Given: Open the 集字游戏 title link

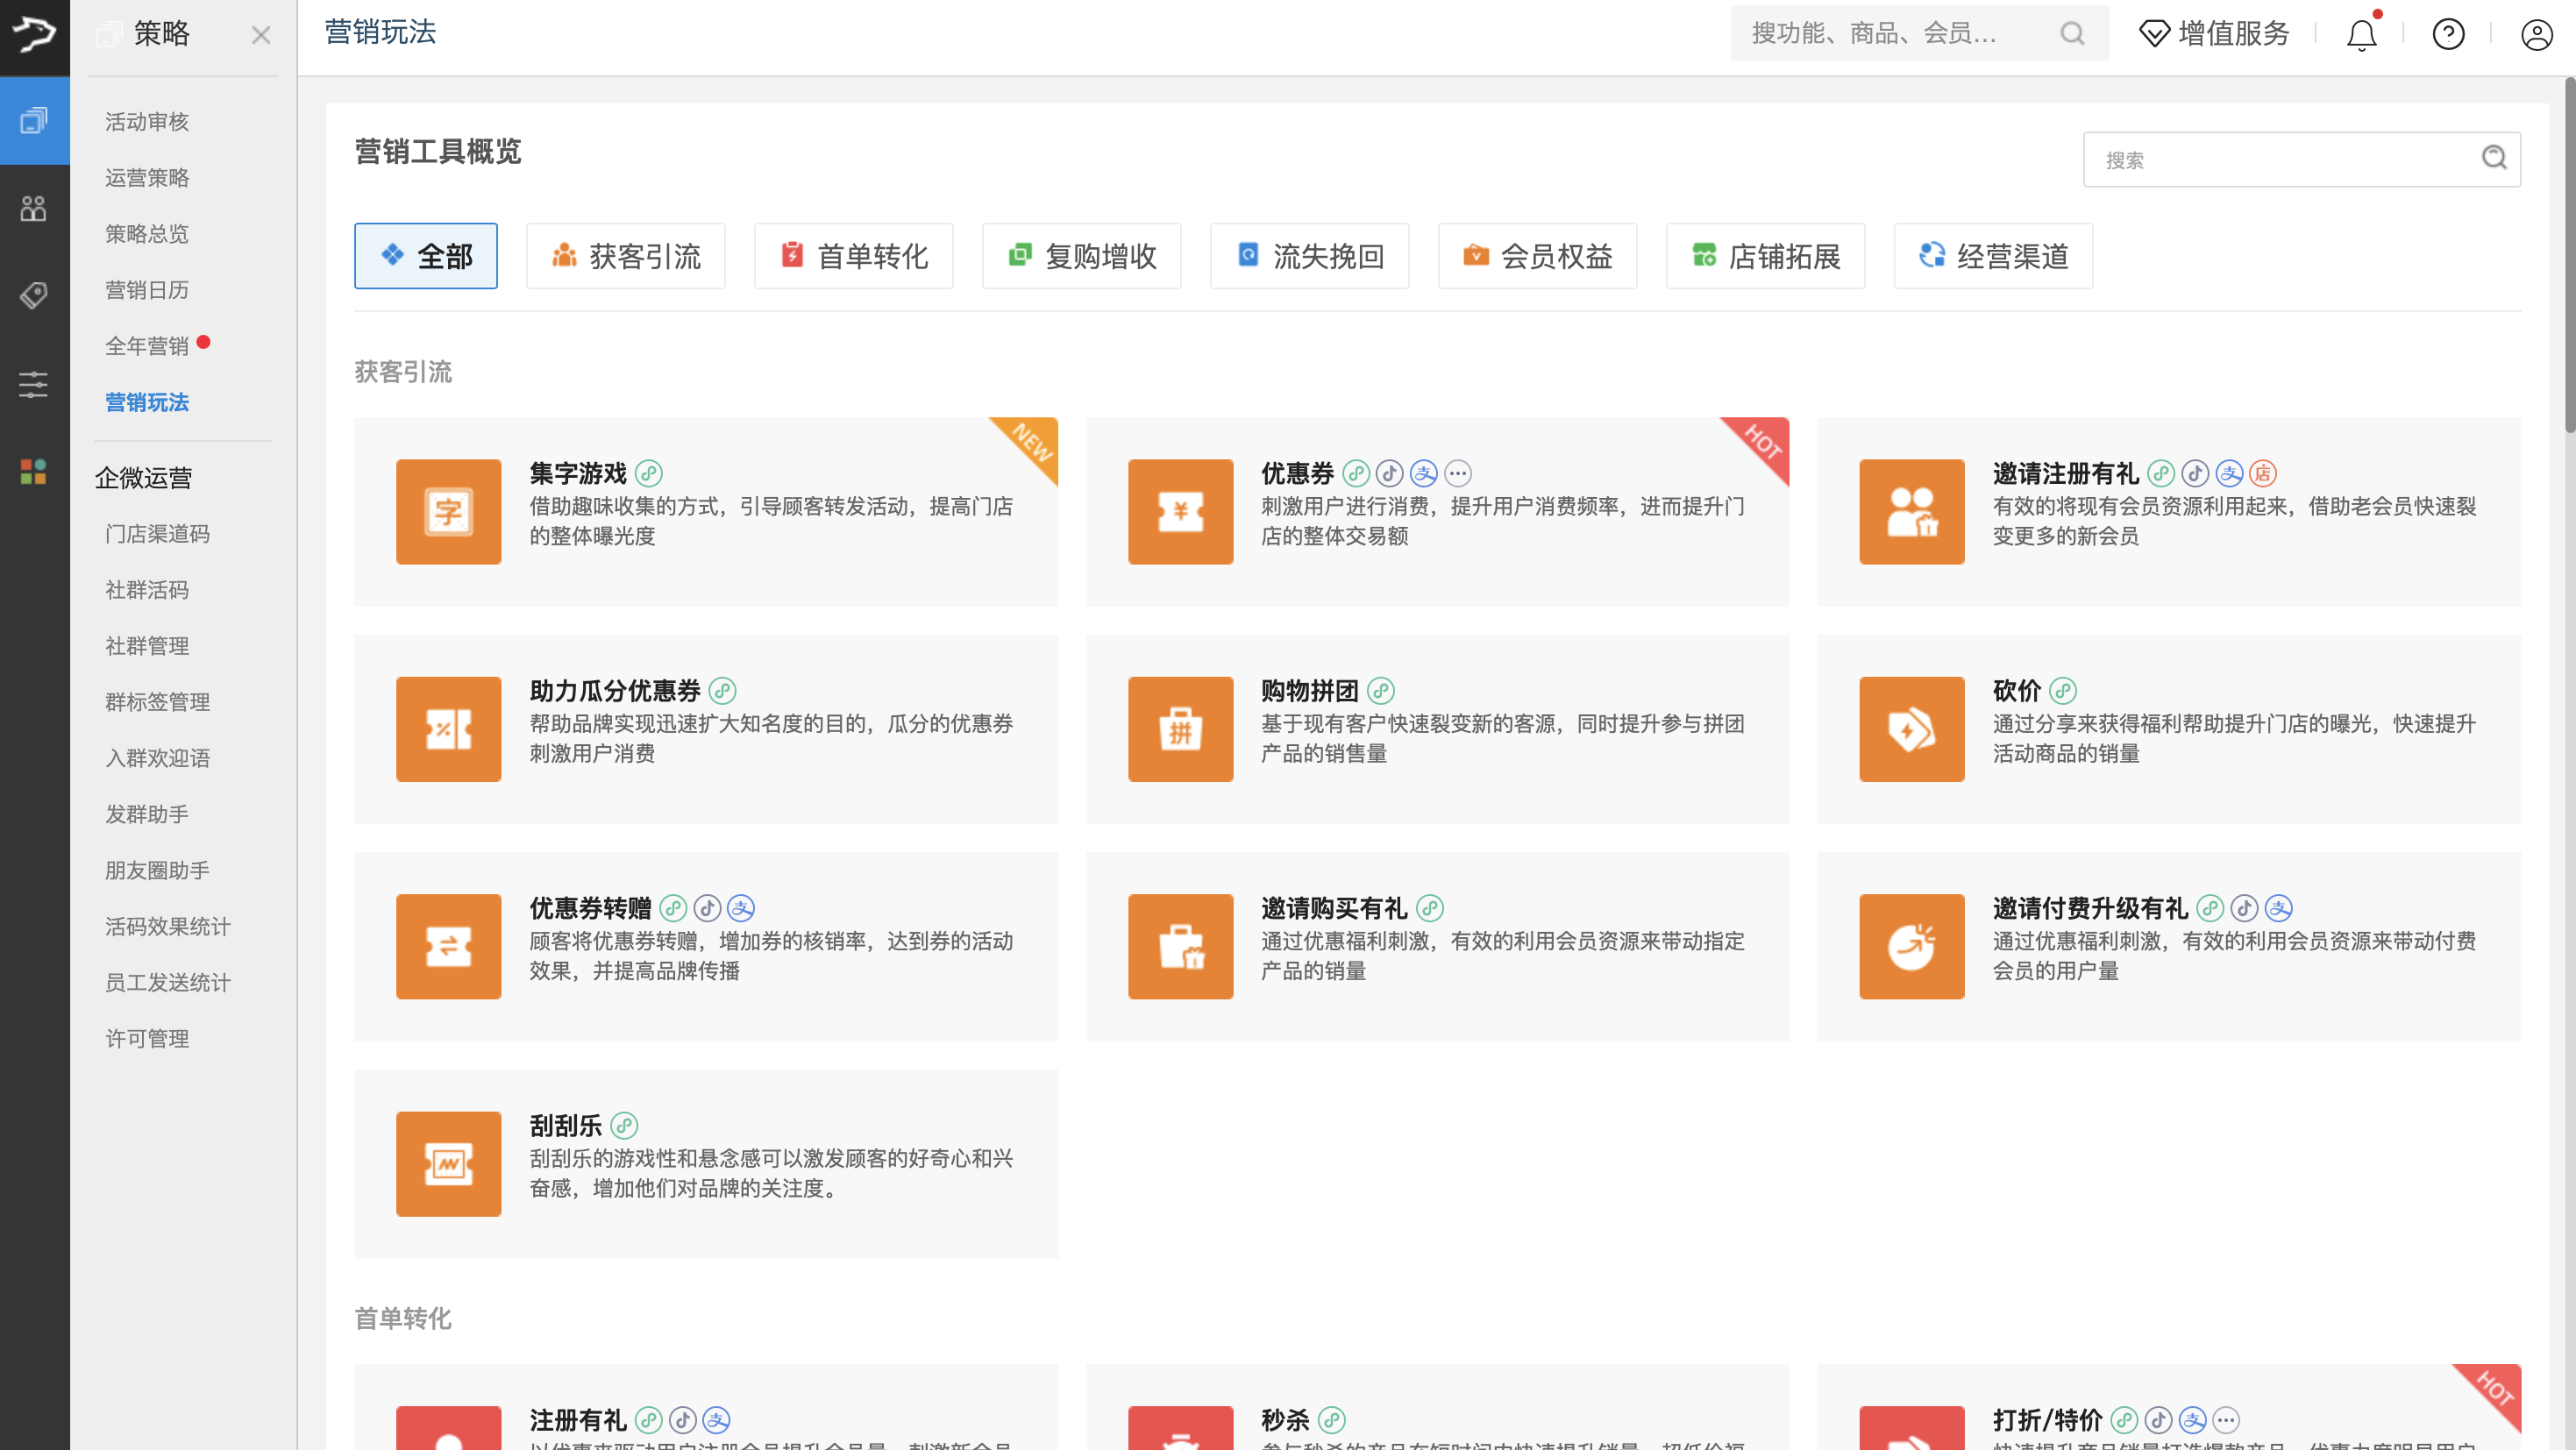Looking at the screenshot, I should pos(578,473).
